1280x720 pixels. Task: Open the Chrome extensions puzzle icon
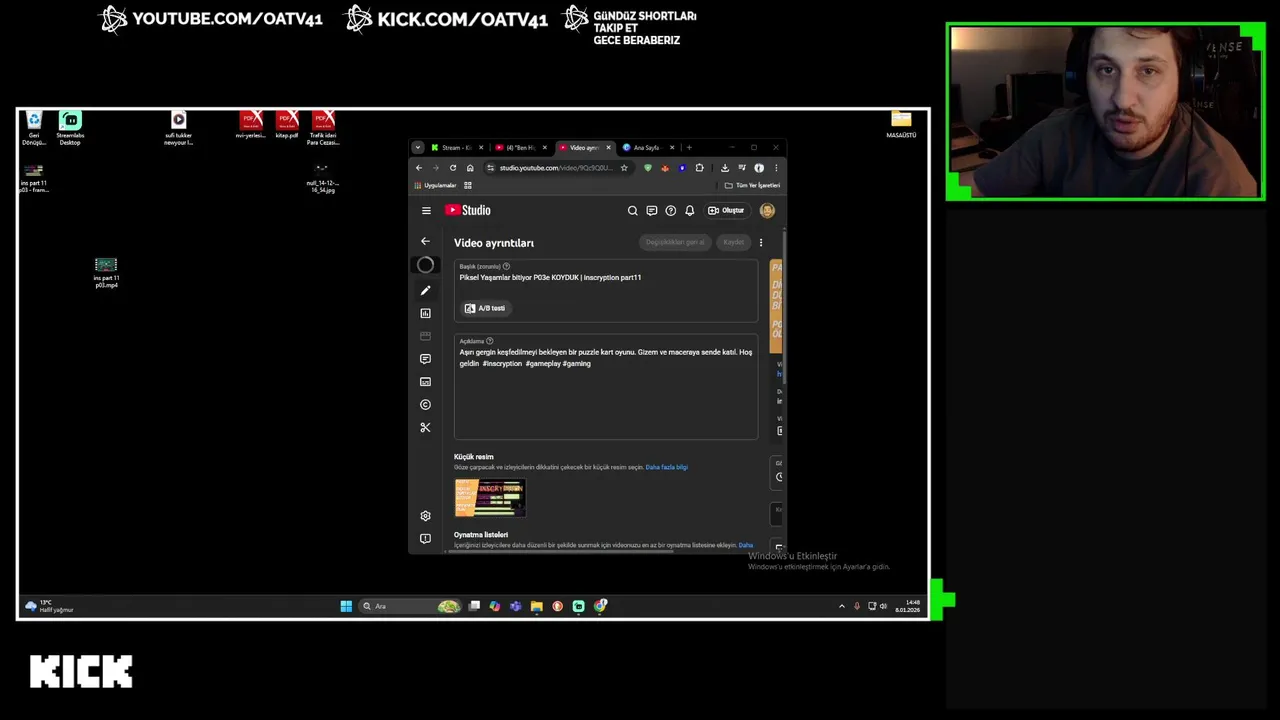click(700, 168)
